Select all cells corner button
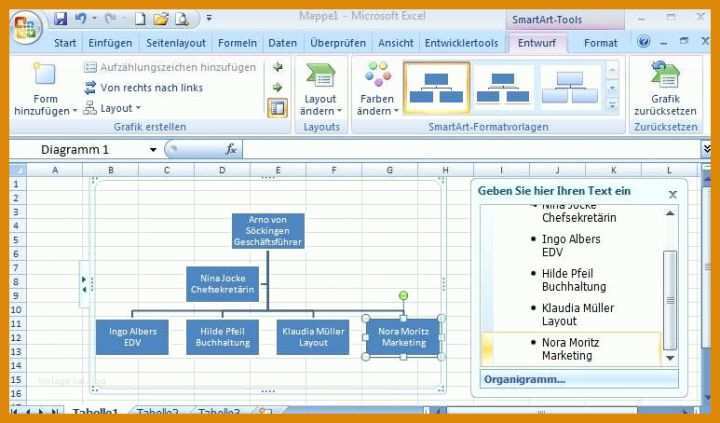 coord(18,170)
